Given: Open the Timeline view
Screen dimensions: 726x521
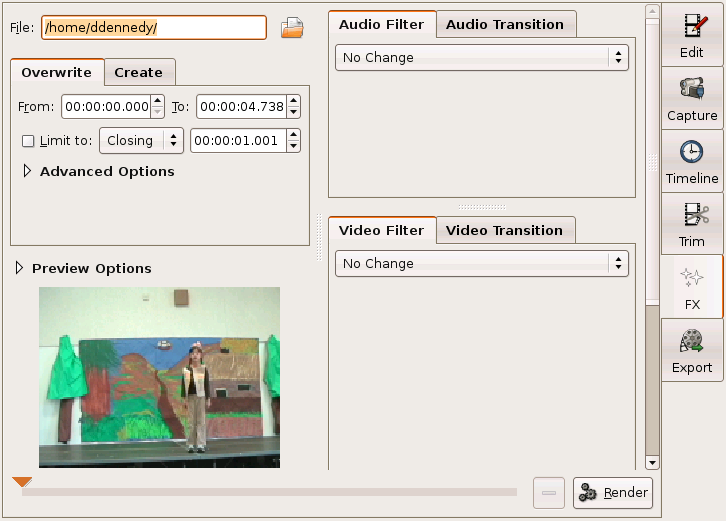Looking at the screenshot, I should click(x=692, y=161).
